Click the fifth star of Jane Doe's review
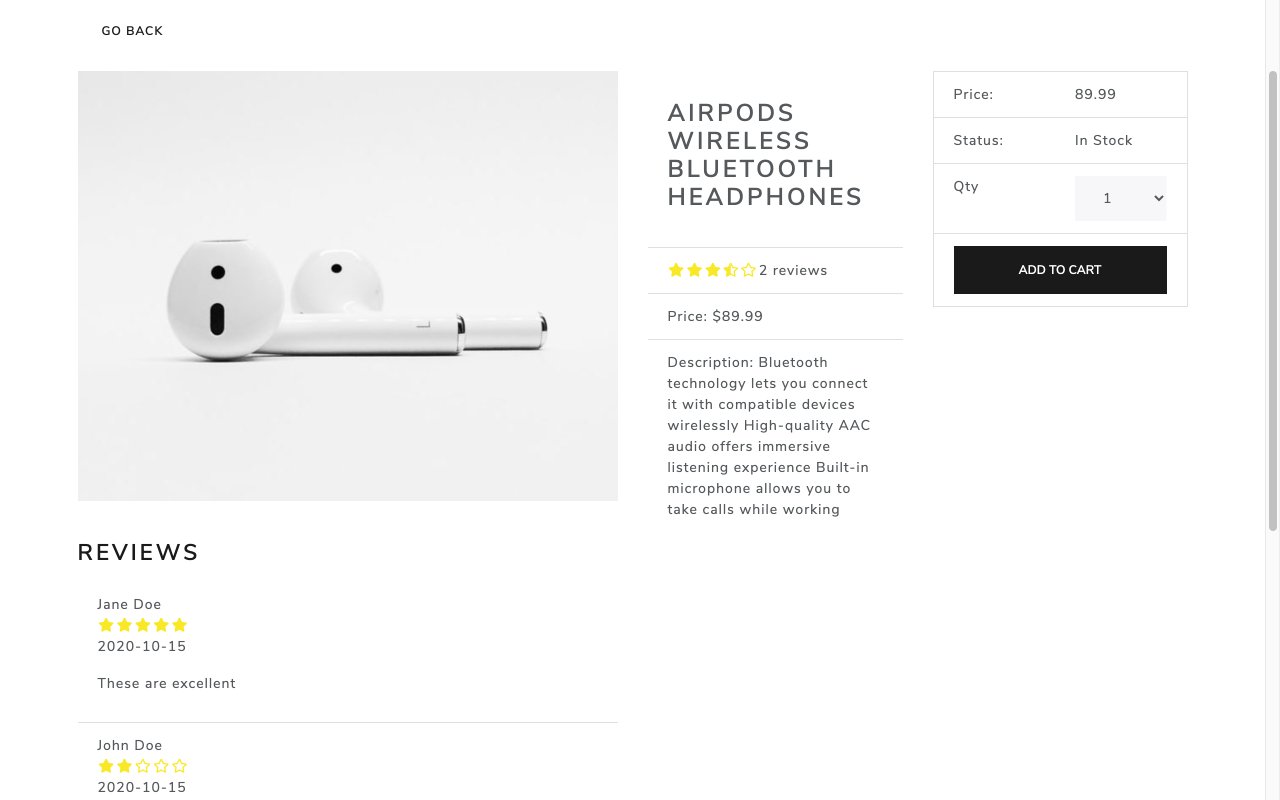1280x800 pixels. click(x=180, y=625)
